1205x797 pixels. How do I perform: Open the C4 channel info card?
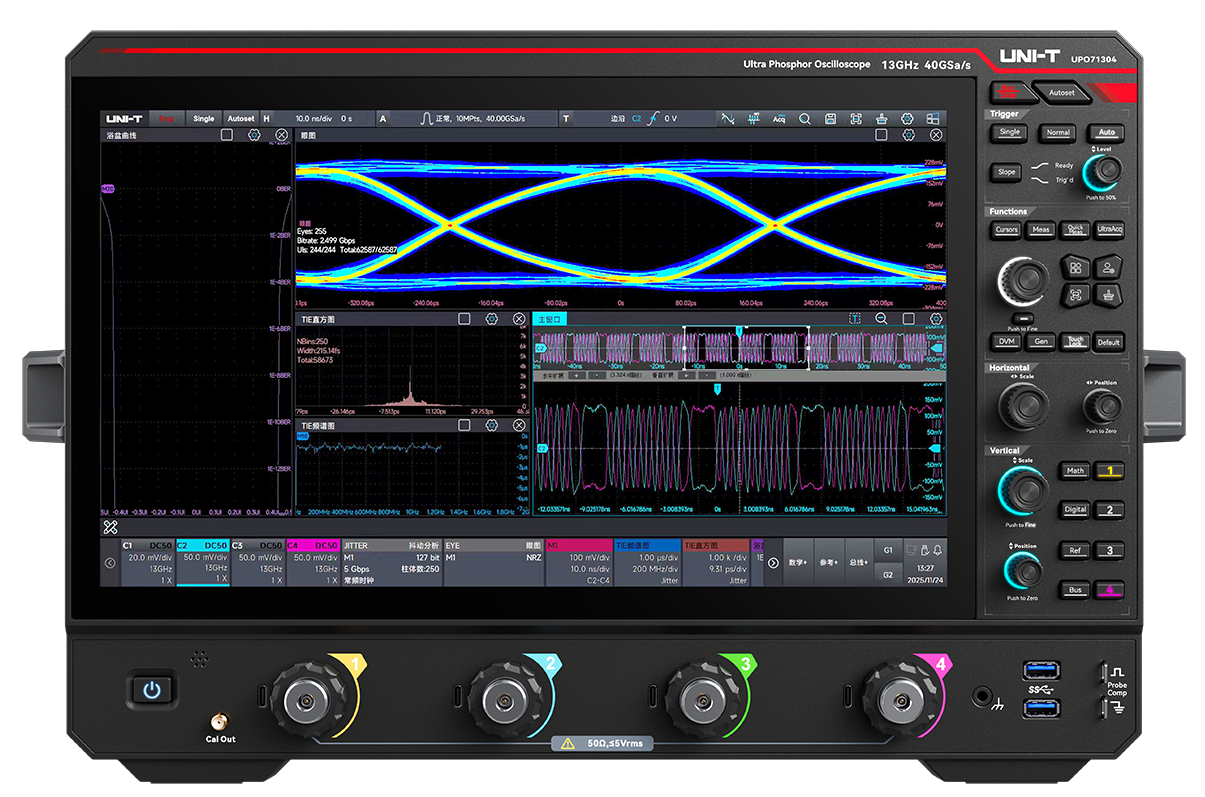pyautogui.click(x=313, y=563)
